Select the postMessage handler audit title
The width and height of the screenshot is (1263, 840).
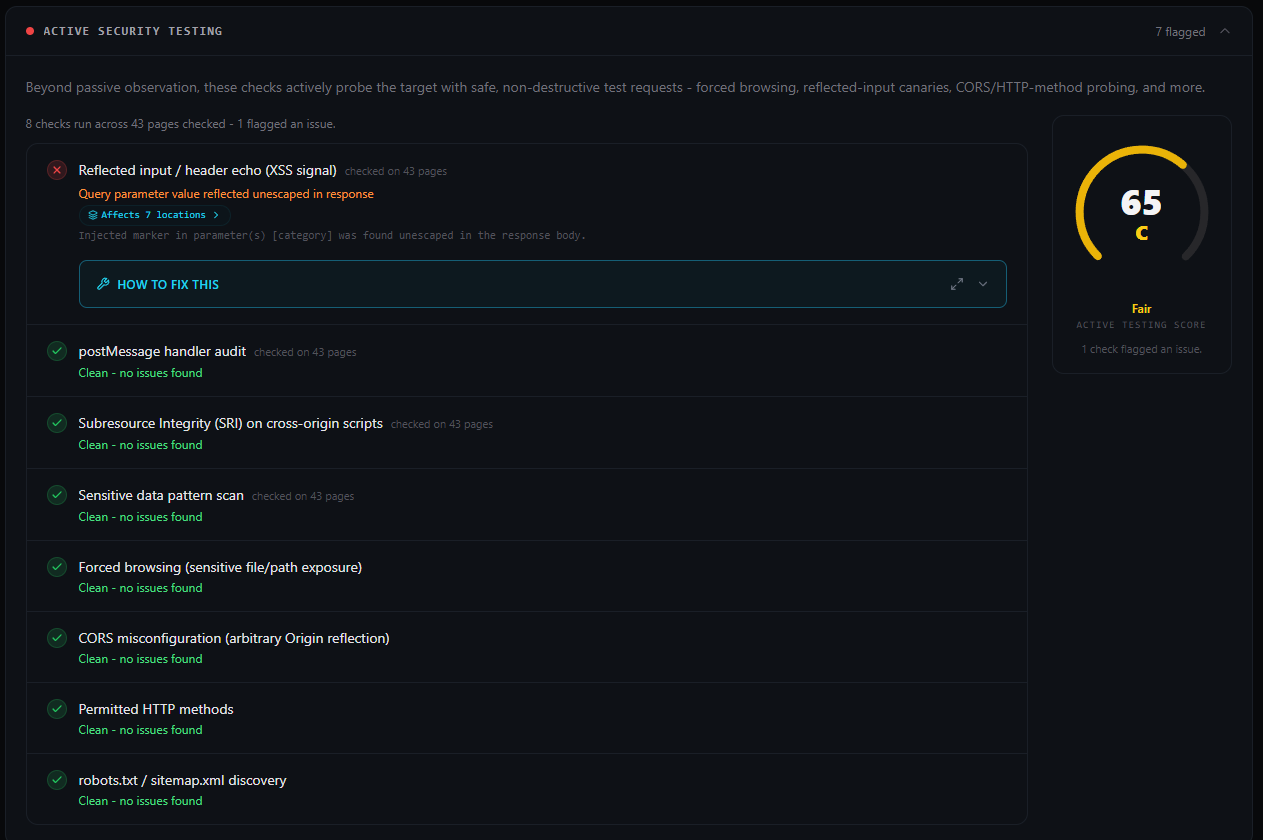coord(162,351)
